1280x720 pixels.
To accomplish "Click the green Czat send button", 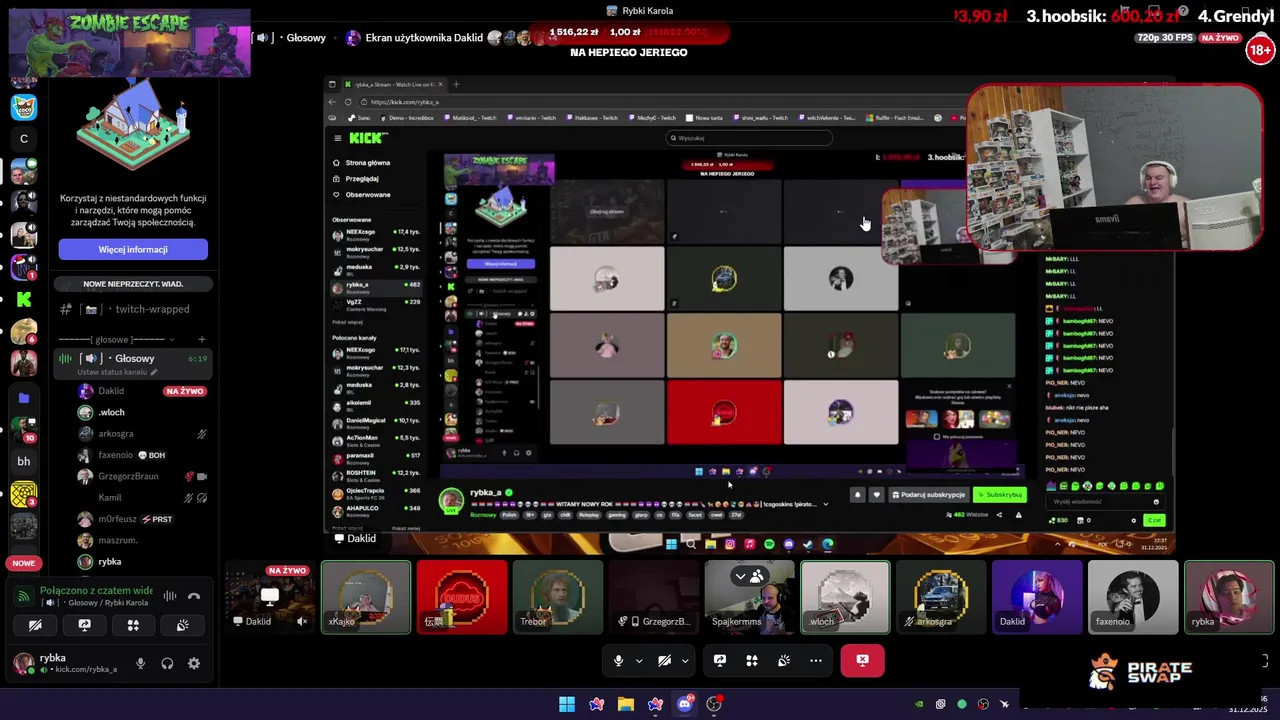I will point(1154,520).
